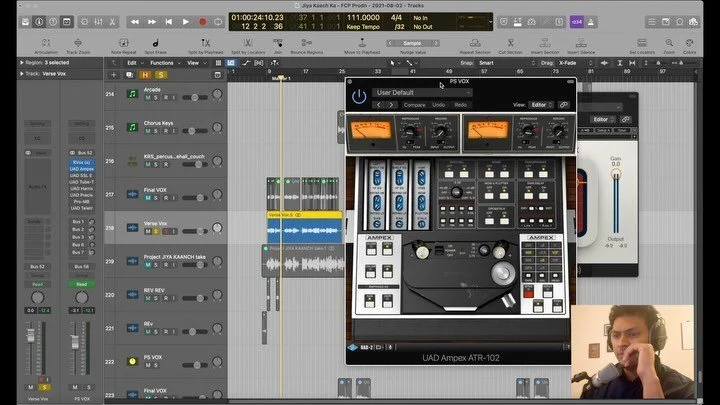
Task: Toggle the Metronome button
Action: coord(591,22)
